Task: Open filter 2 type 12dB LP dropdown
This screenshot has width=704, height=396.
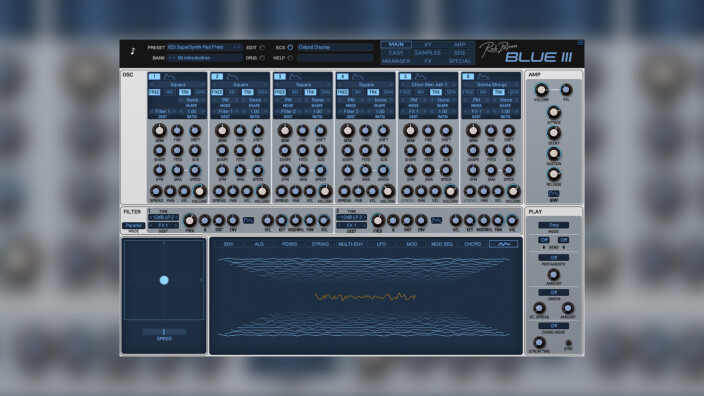Action: pyautogui.click(x=352, y=217)
